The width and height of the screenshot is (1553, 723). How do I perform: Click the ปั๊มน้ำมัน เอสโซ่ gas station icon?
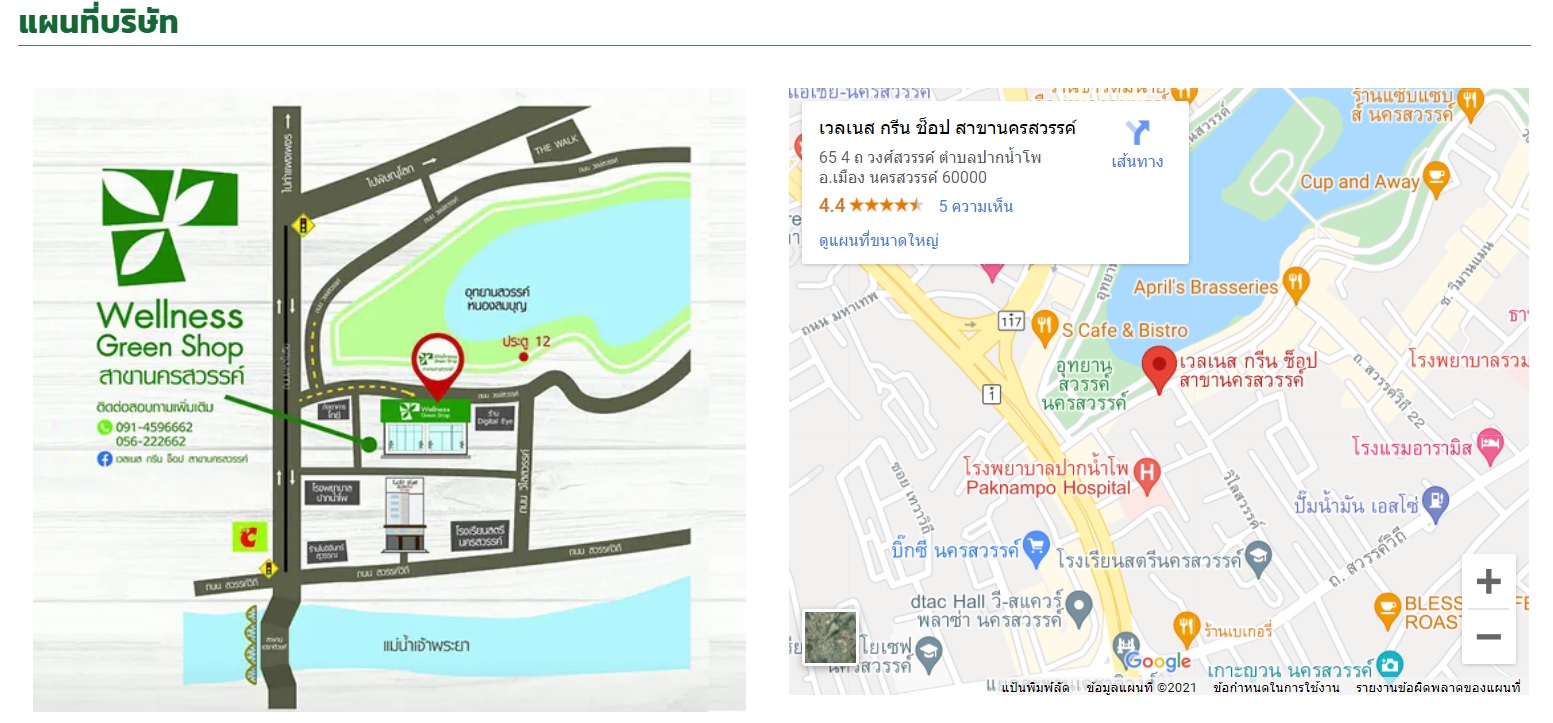pyautogui.click(x=1436, y=502)
